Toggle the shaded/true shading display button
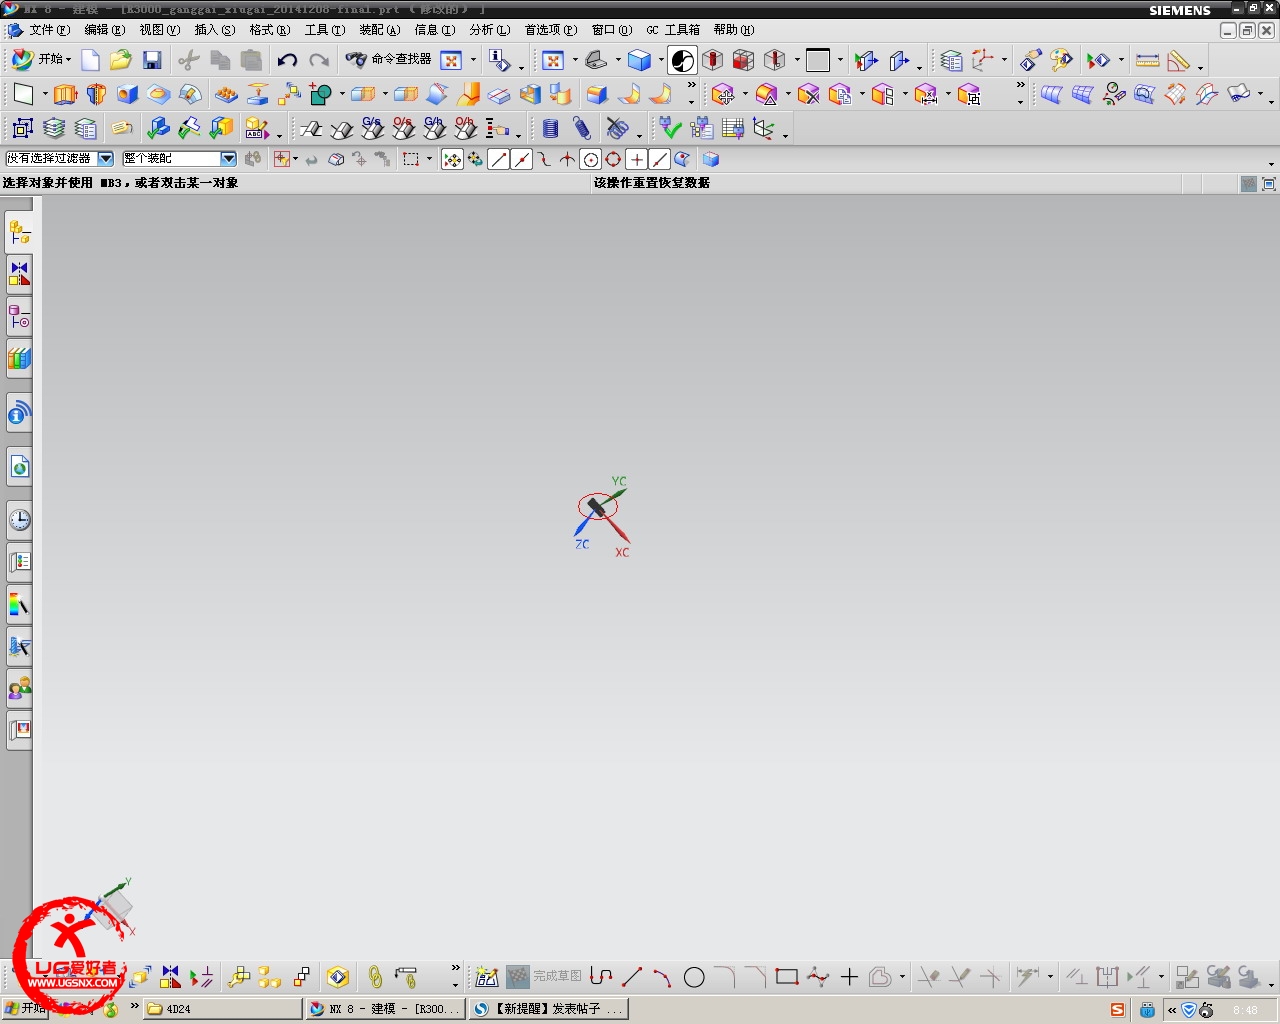 click(683, 60)
